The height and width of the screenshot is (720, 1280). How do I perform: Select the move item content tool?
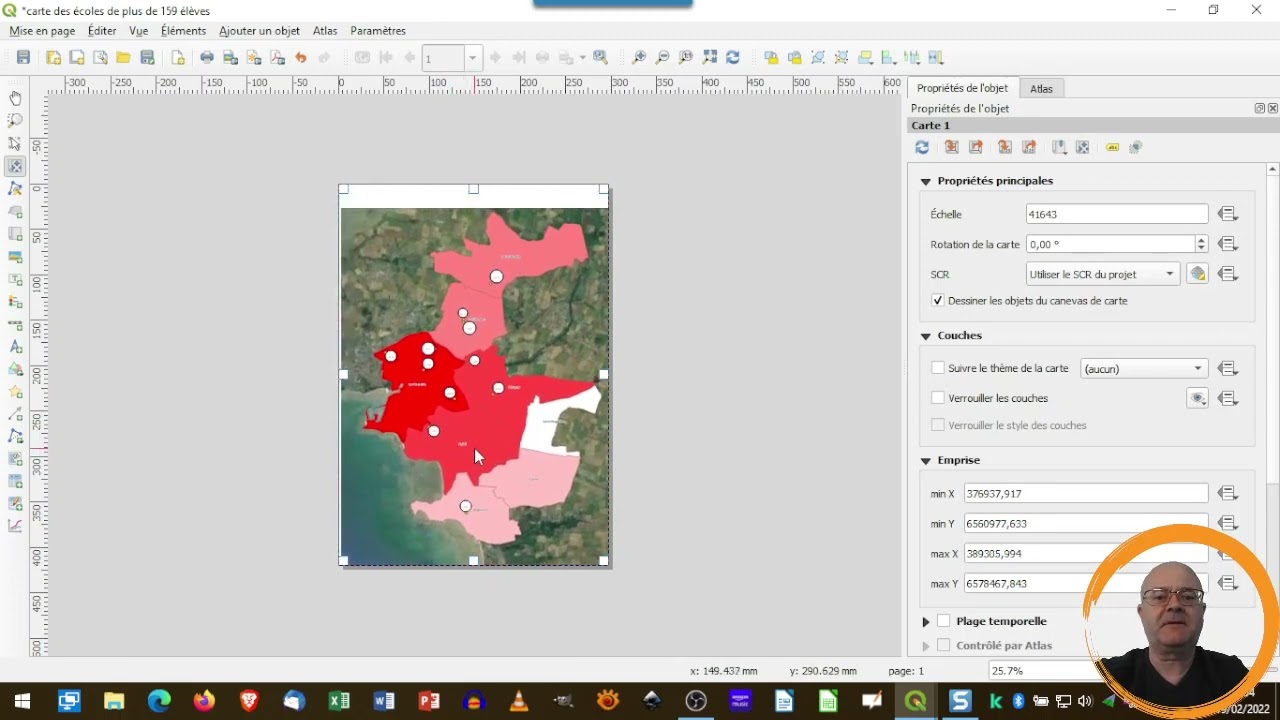coord(15,167)
